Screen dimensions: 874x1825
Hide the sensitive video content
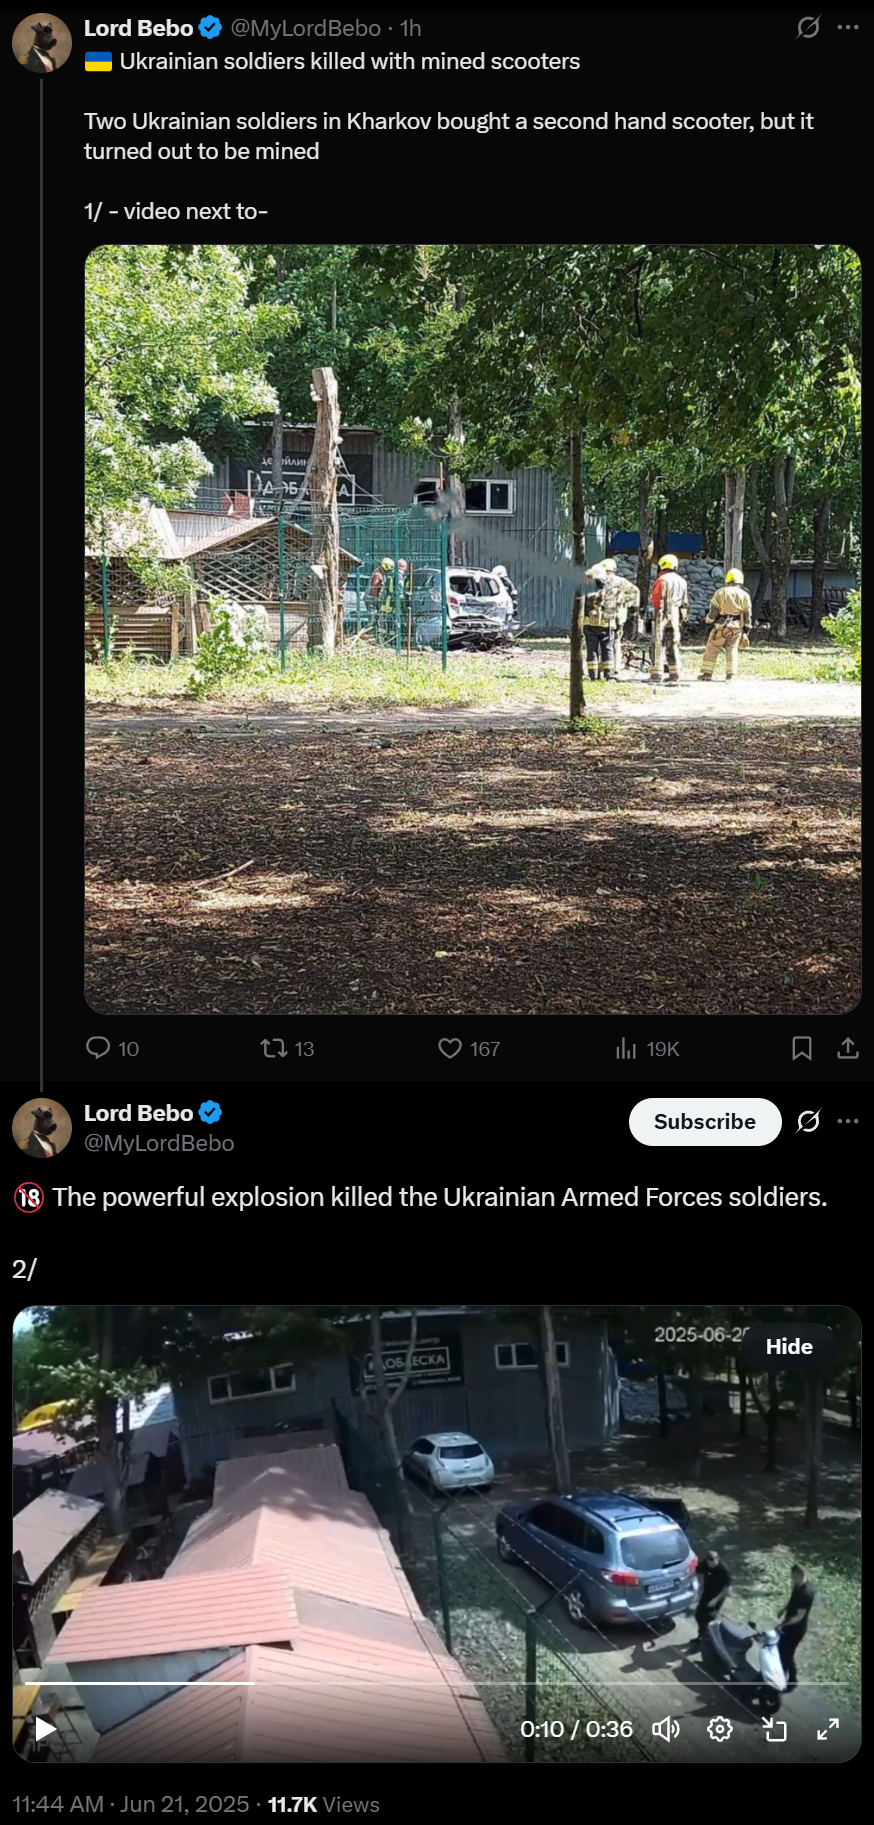tap(789, 1346)
